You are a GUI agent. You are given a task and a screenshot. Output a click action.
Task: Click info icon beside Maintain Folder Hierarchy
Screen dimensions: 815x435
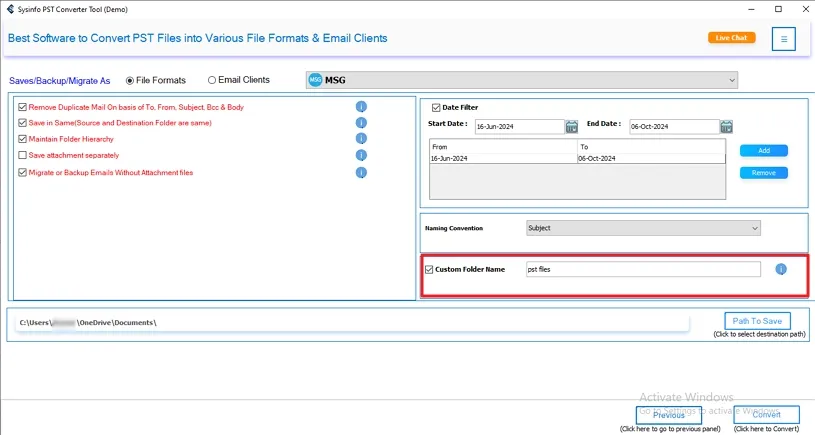pyautogui.click(x=361, y=139)
